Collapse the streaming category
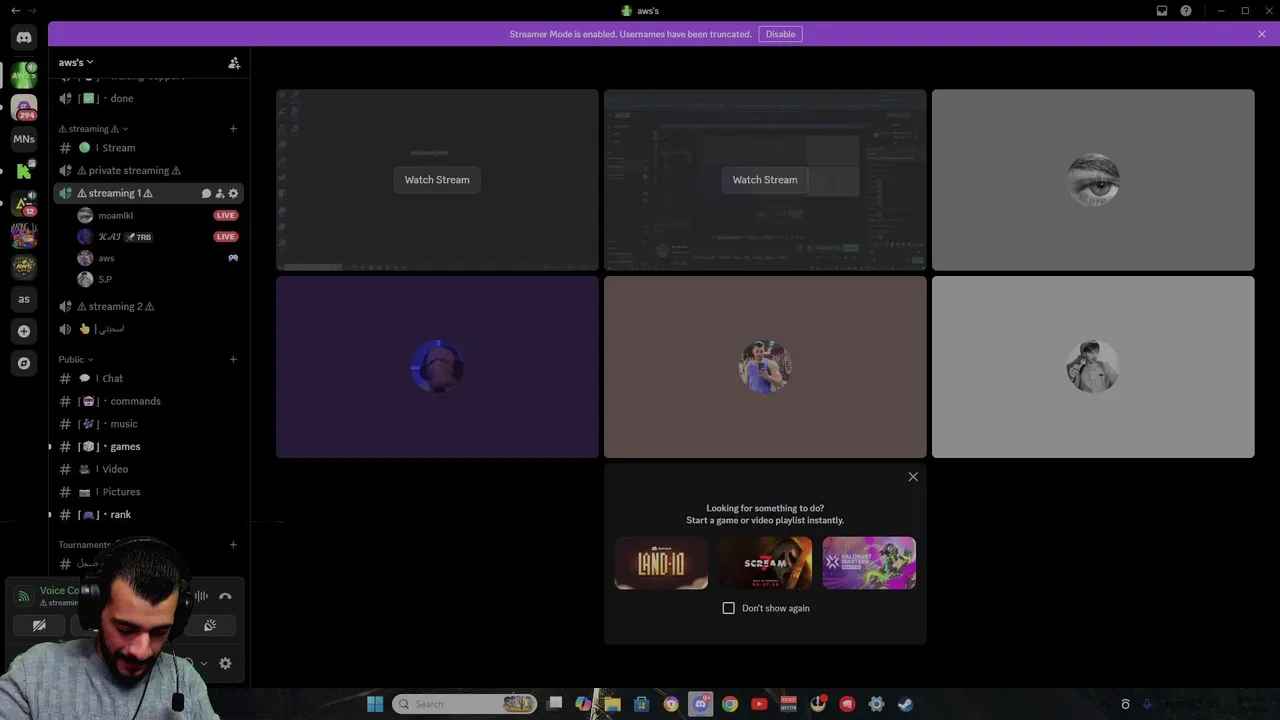Image resolution: width=1280 pixels, height=720 pixels. pyautogui.click(x=93, y=129)
